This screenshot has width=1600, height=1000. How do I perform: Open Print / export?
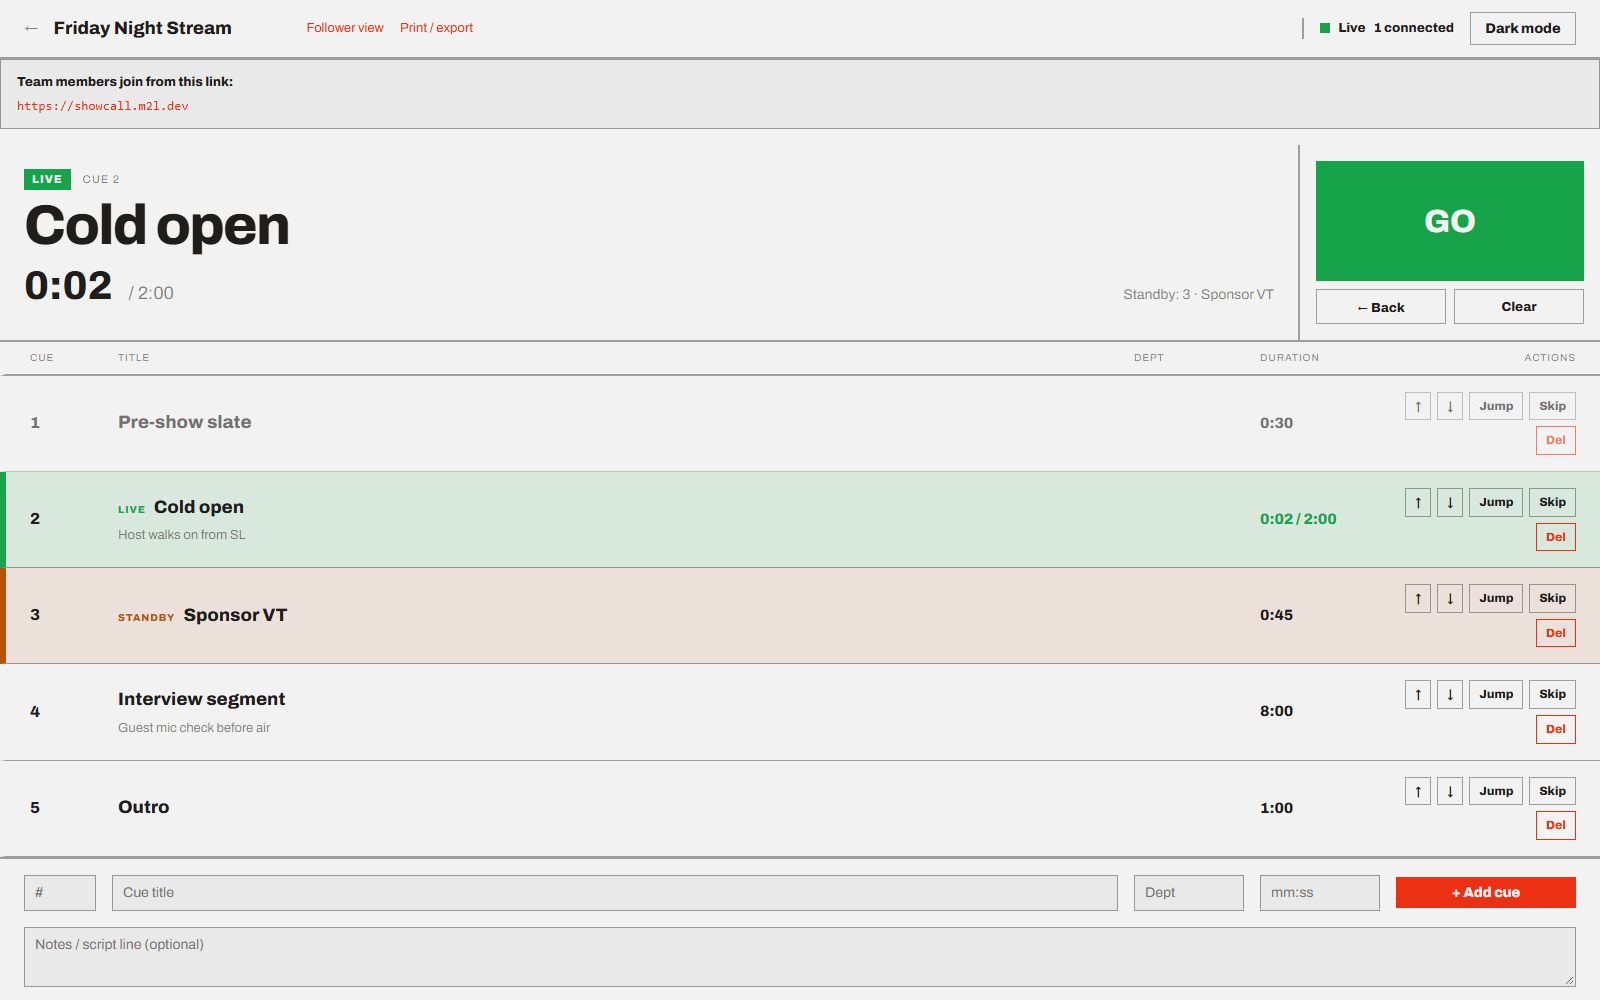pos(436,28)
